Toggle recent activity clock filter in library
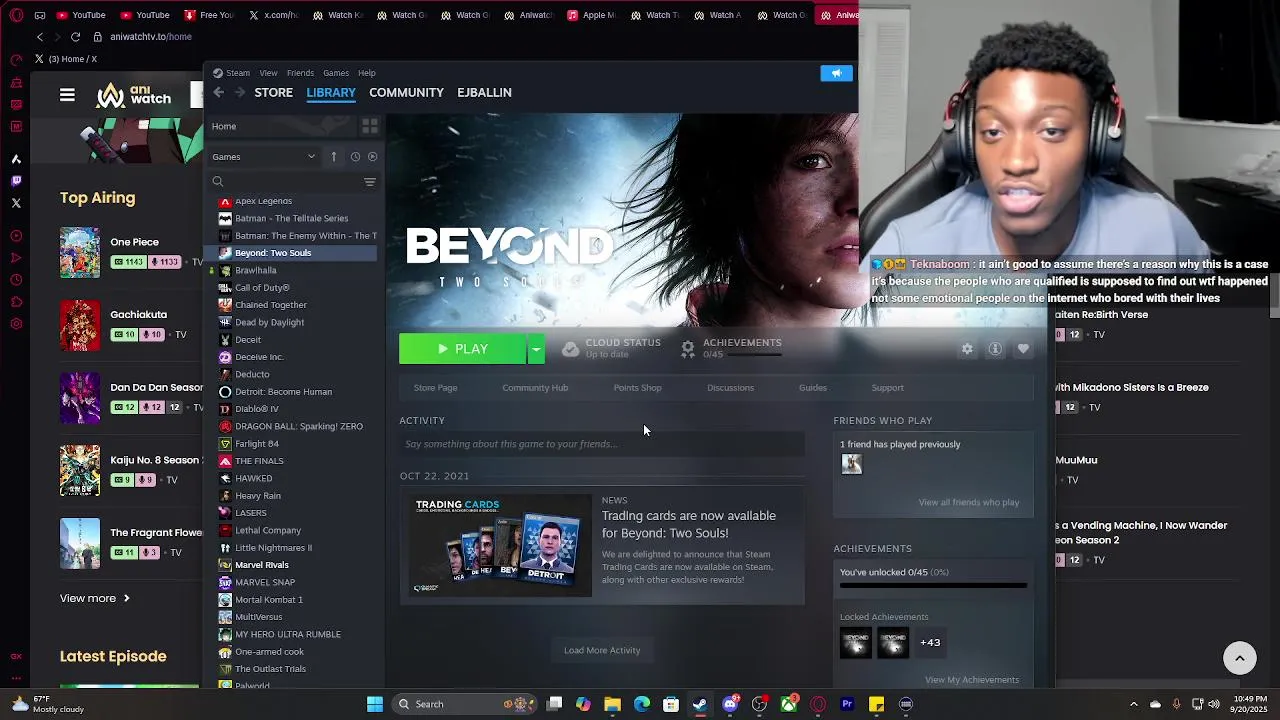The image size is (1280, 720). [x=355, y=156]
